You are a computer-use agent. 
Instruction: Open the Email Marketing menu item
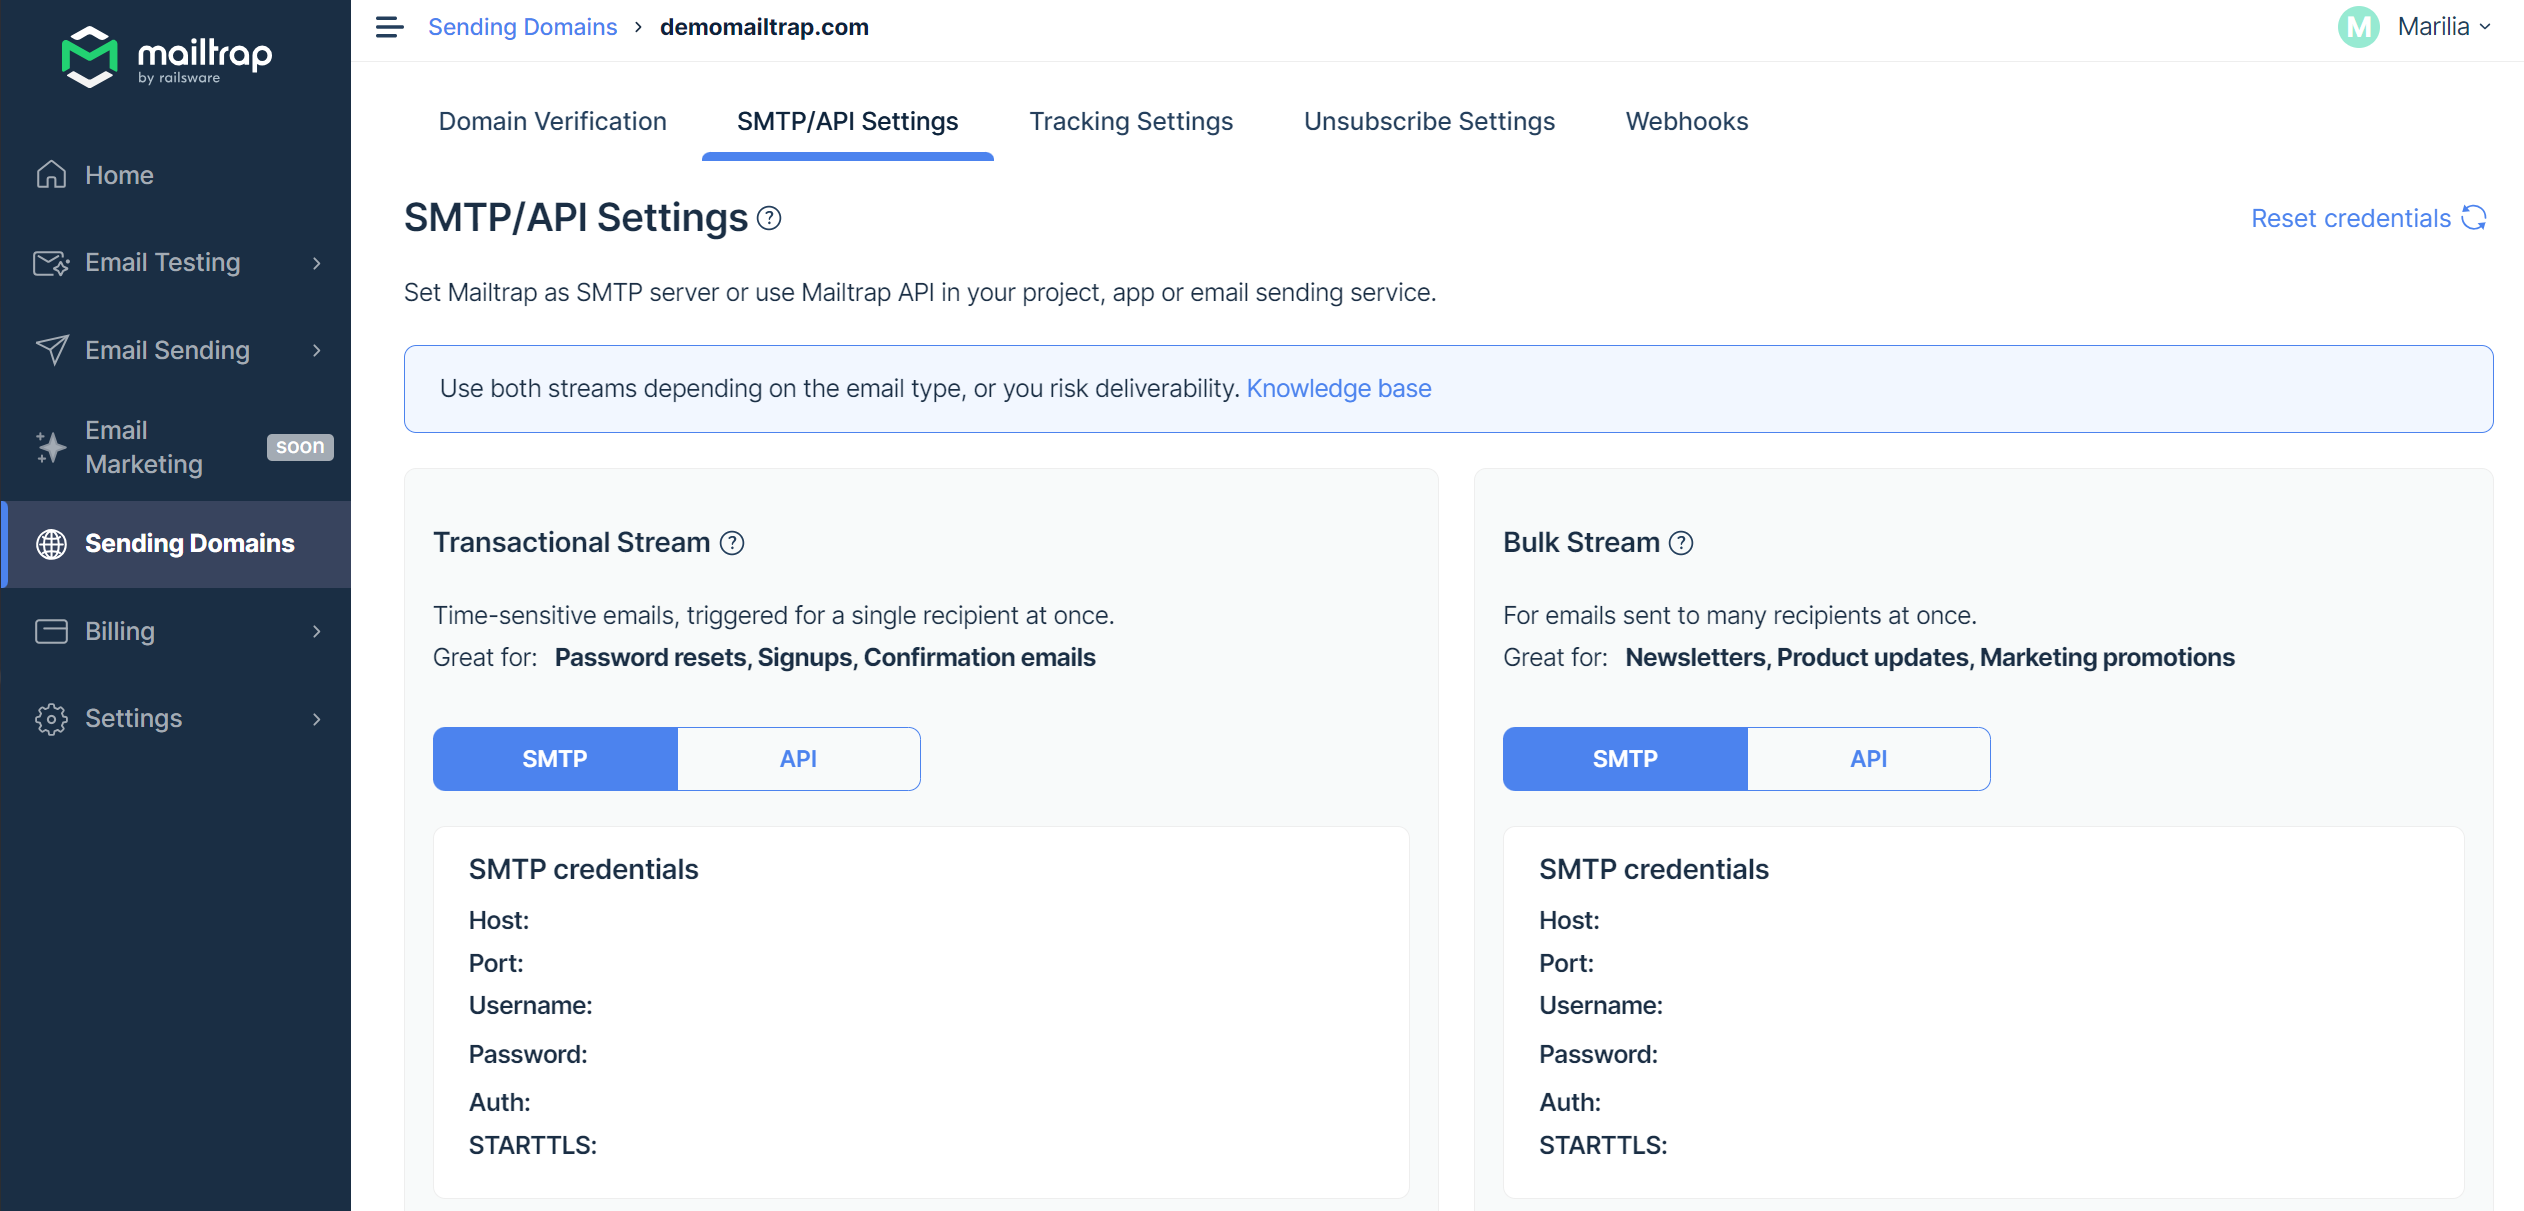click(176, 447)
